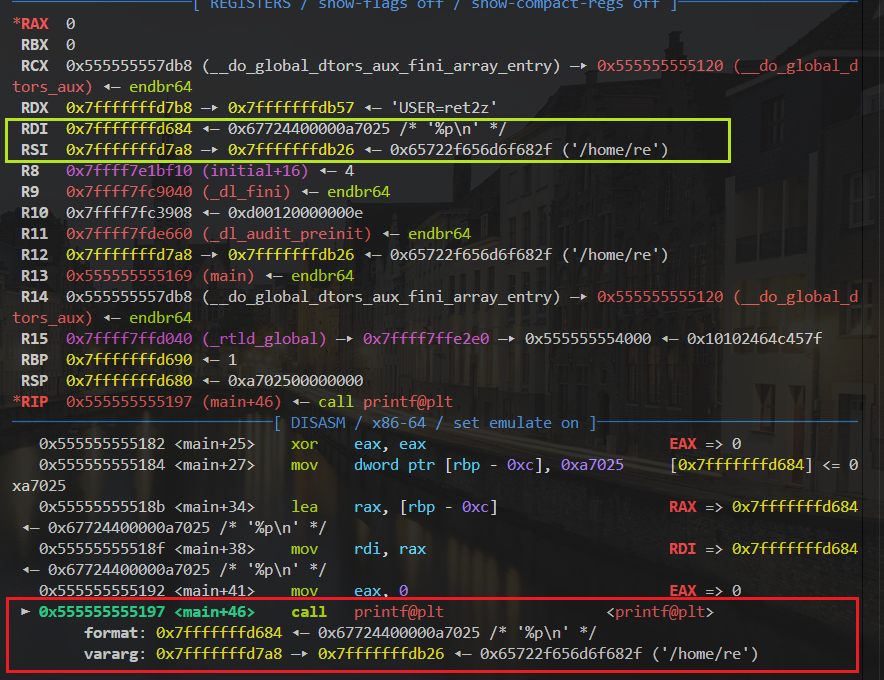Select the RSI register label
The image size is (884, 680).
33,150
